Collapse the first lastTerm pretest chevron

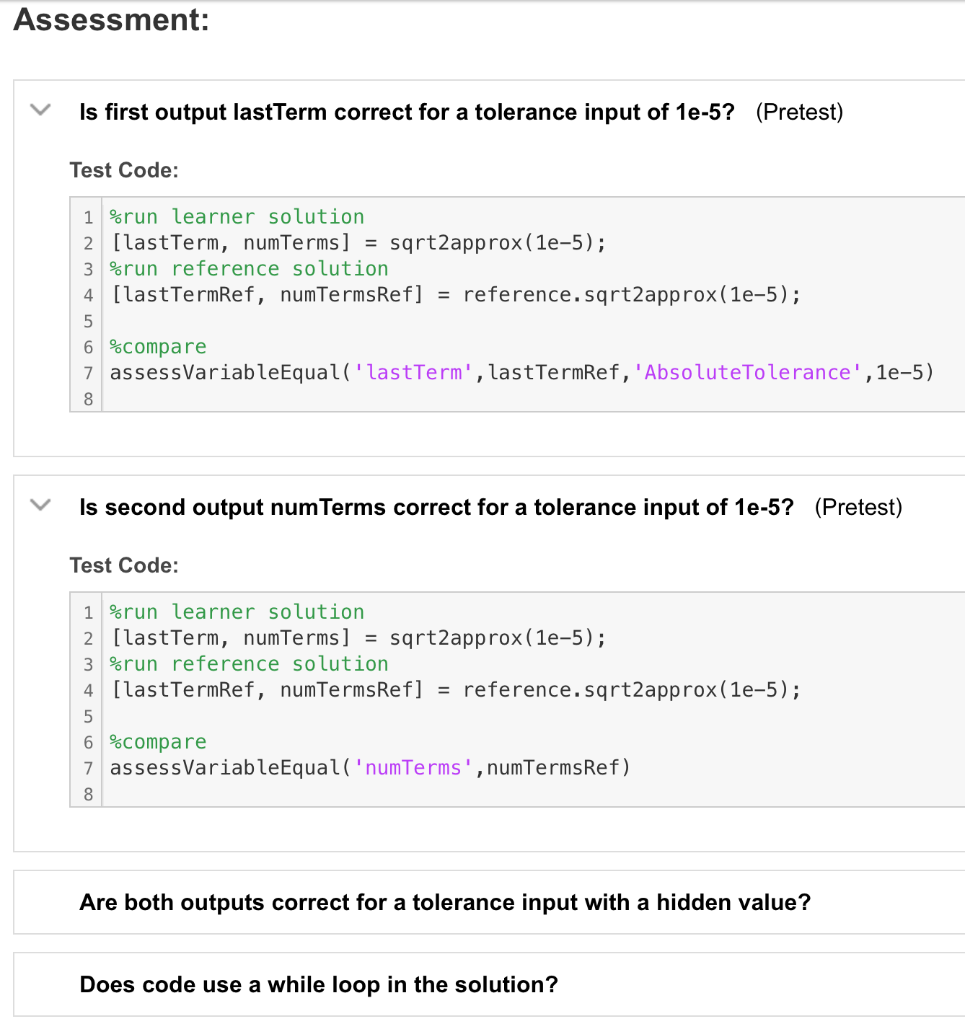(41, 109)
